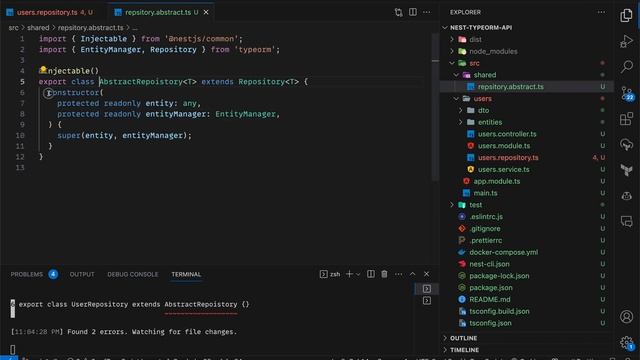Open the Explorer view in activity bar
The width and height of the screenshot is (640, 360).
point(626,15)
